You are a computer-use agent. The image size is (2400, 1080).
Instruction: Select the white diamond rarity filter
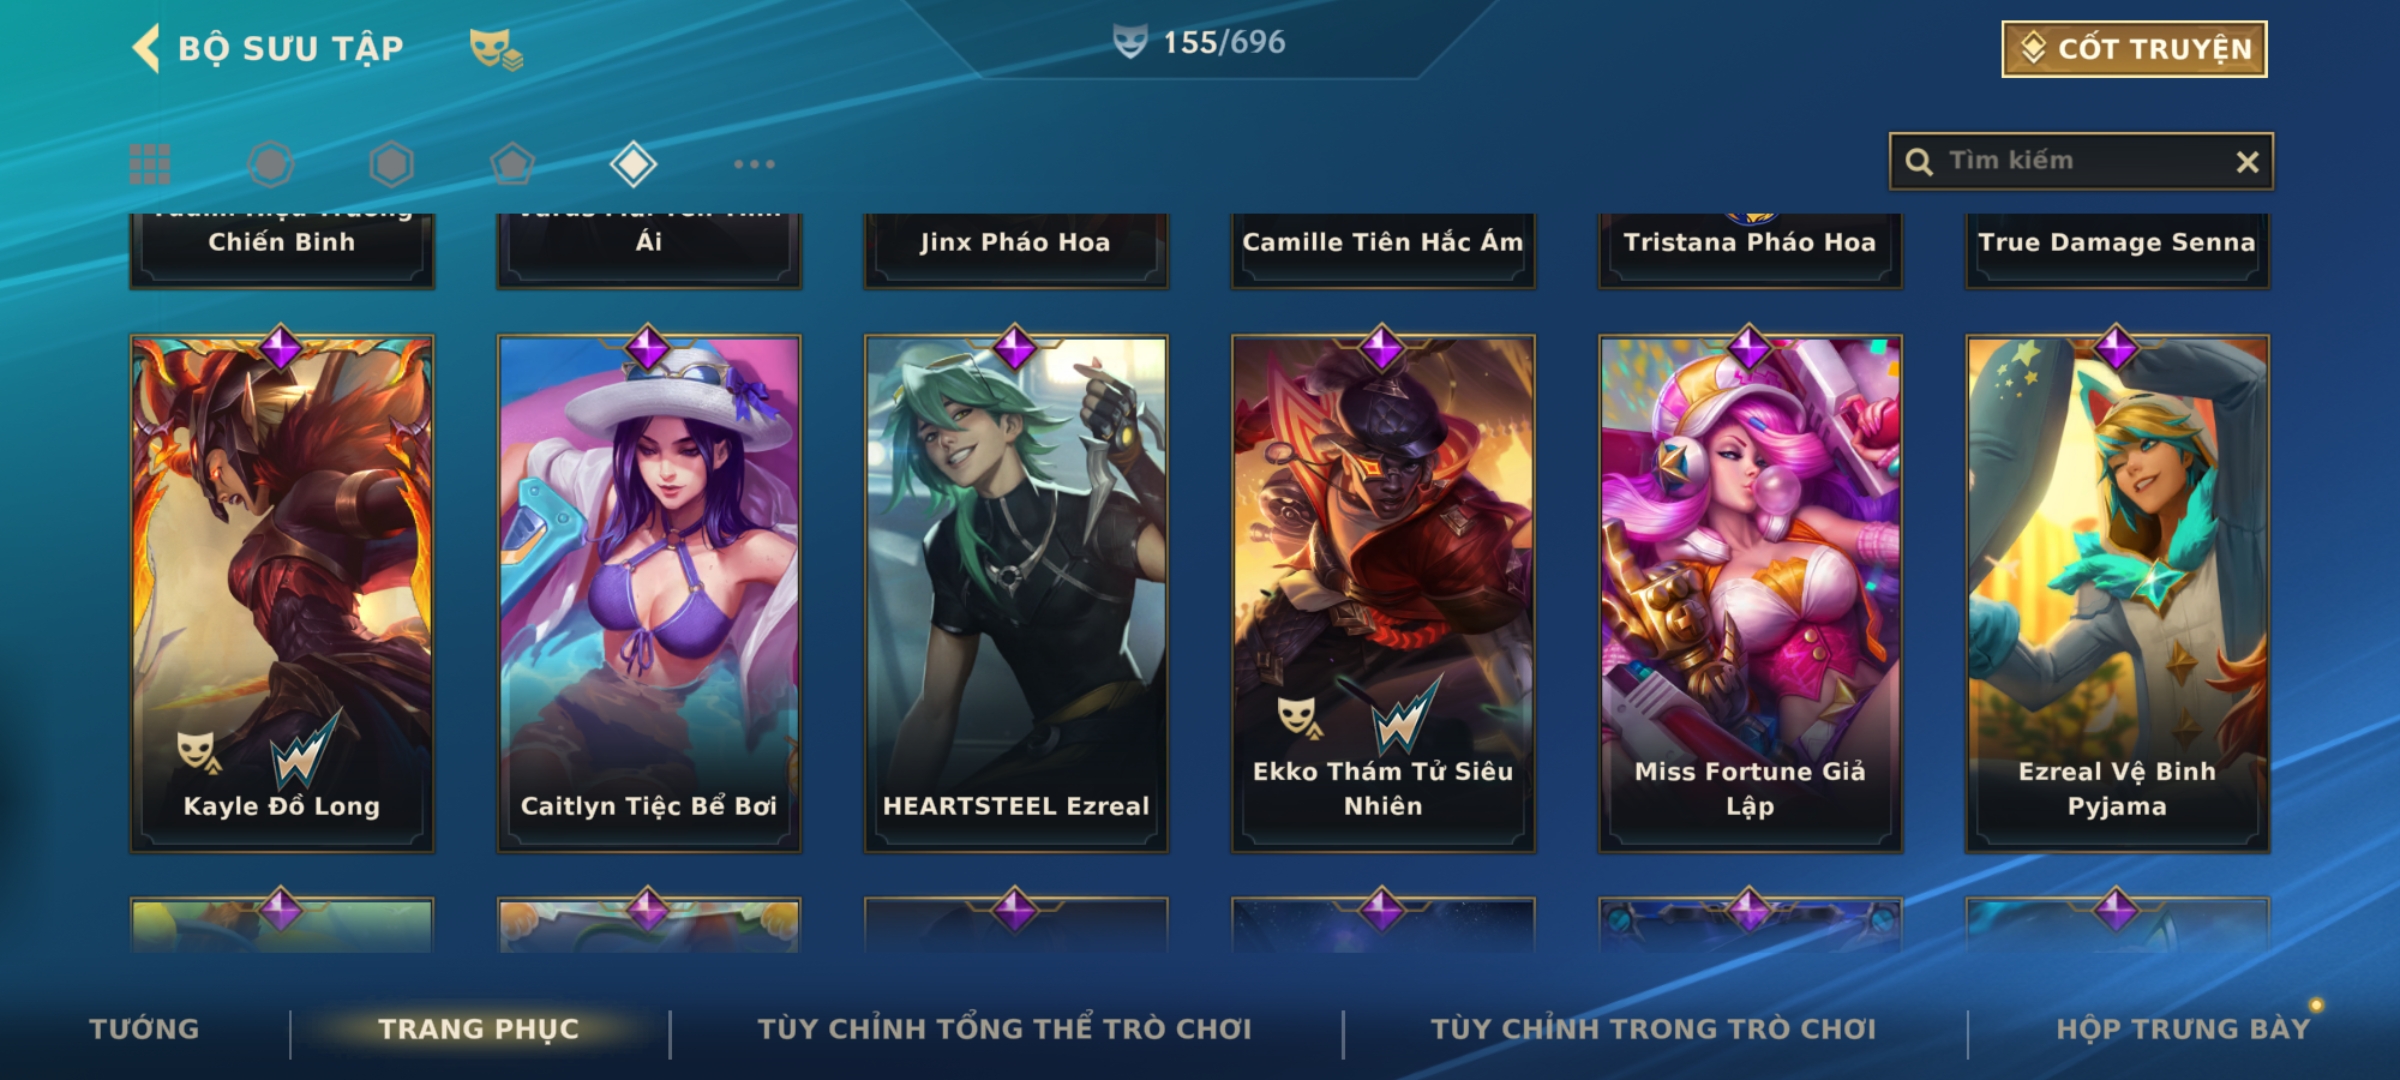[x=633, y=164]
